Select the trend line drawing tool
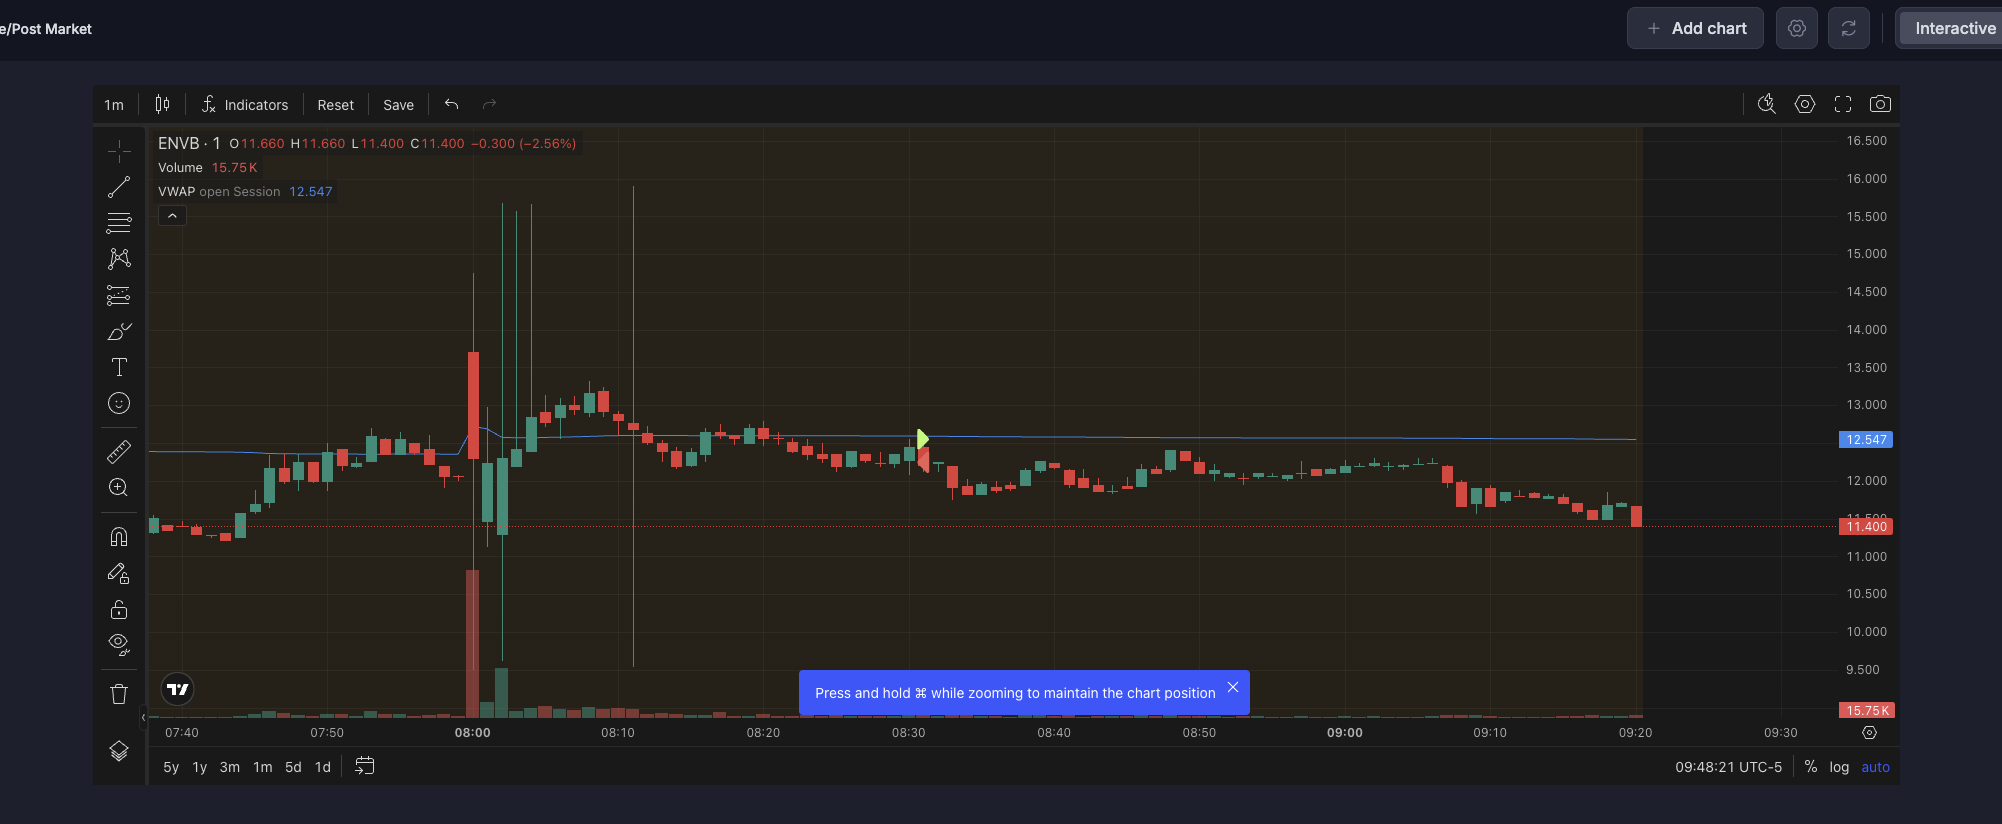Image resolution: width=2002 pixels, height=824 pixels. [119, 187]
